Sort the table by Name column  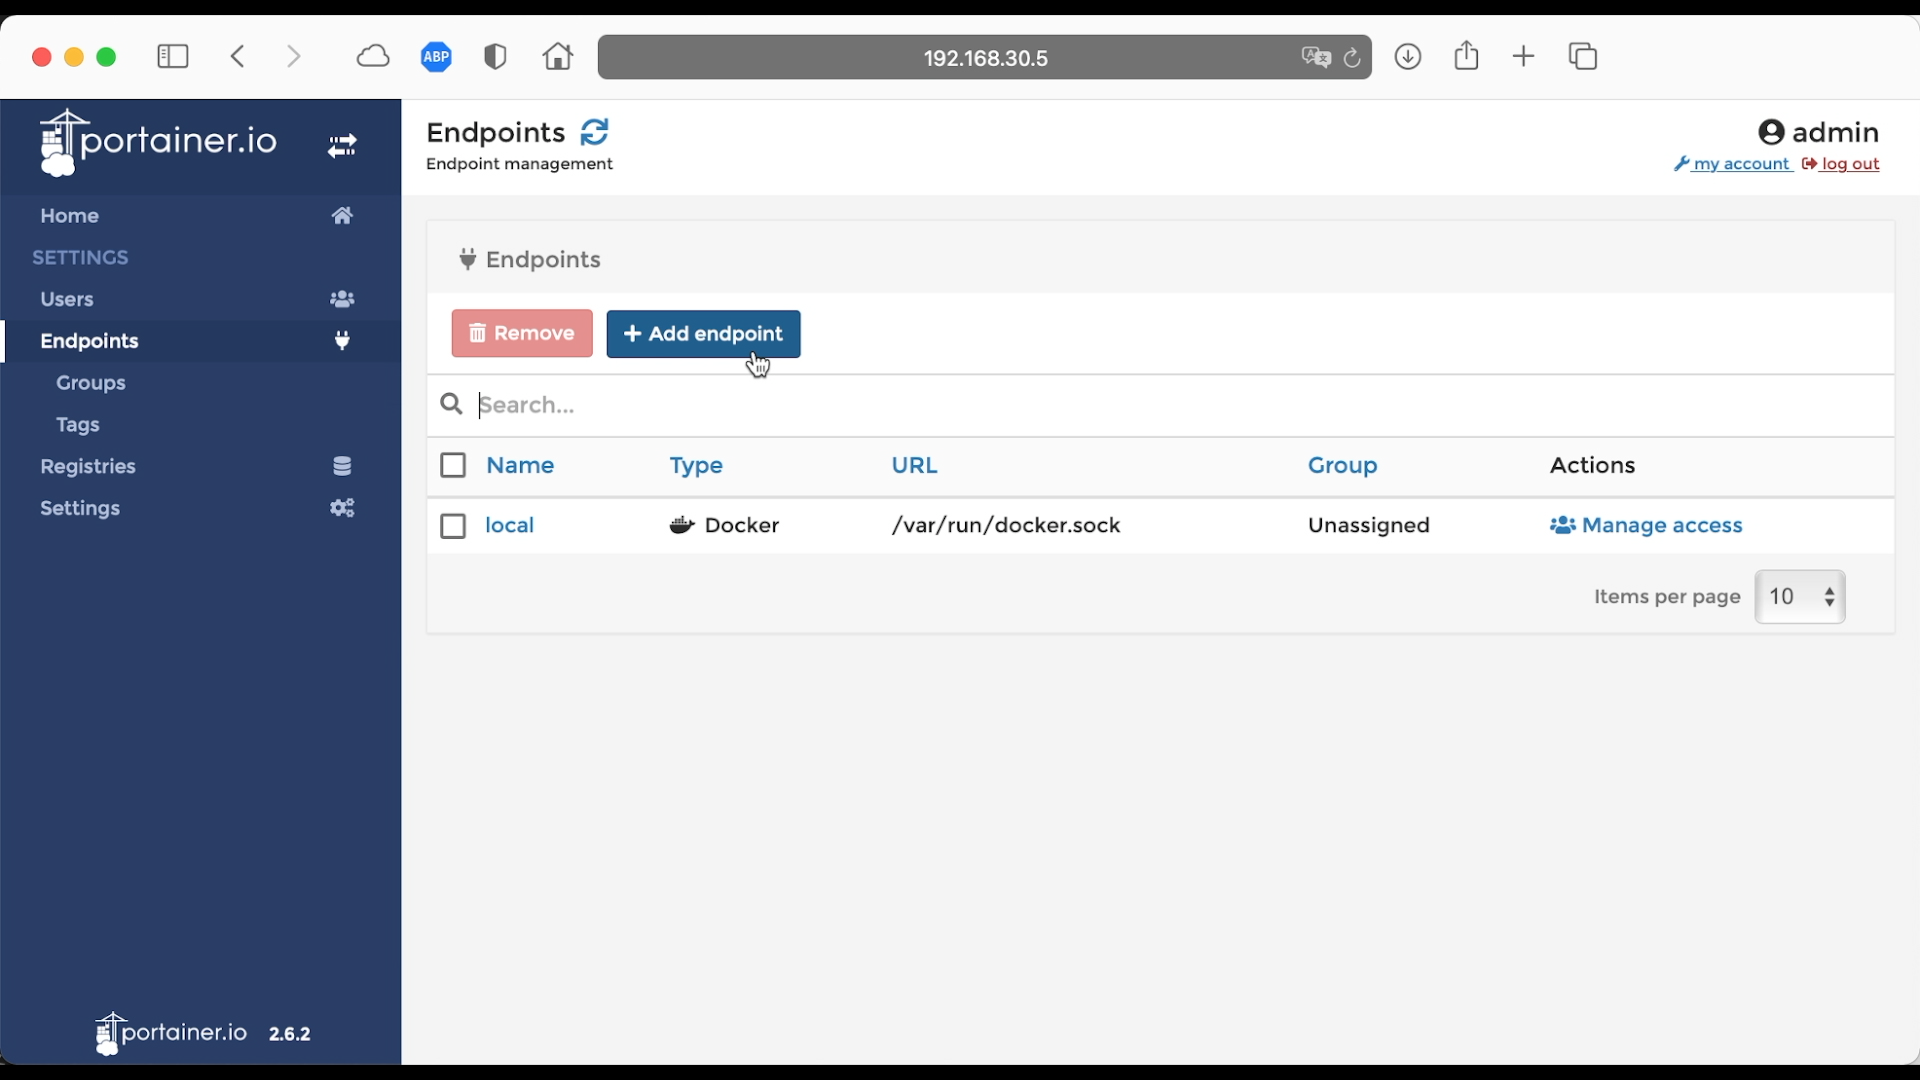pyautogui.click(x=520, y=466)
